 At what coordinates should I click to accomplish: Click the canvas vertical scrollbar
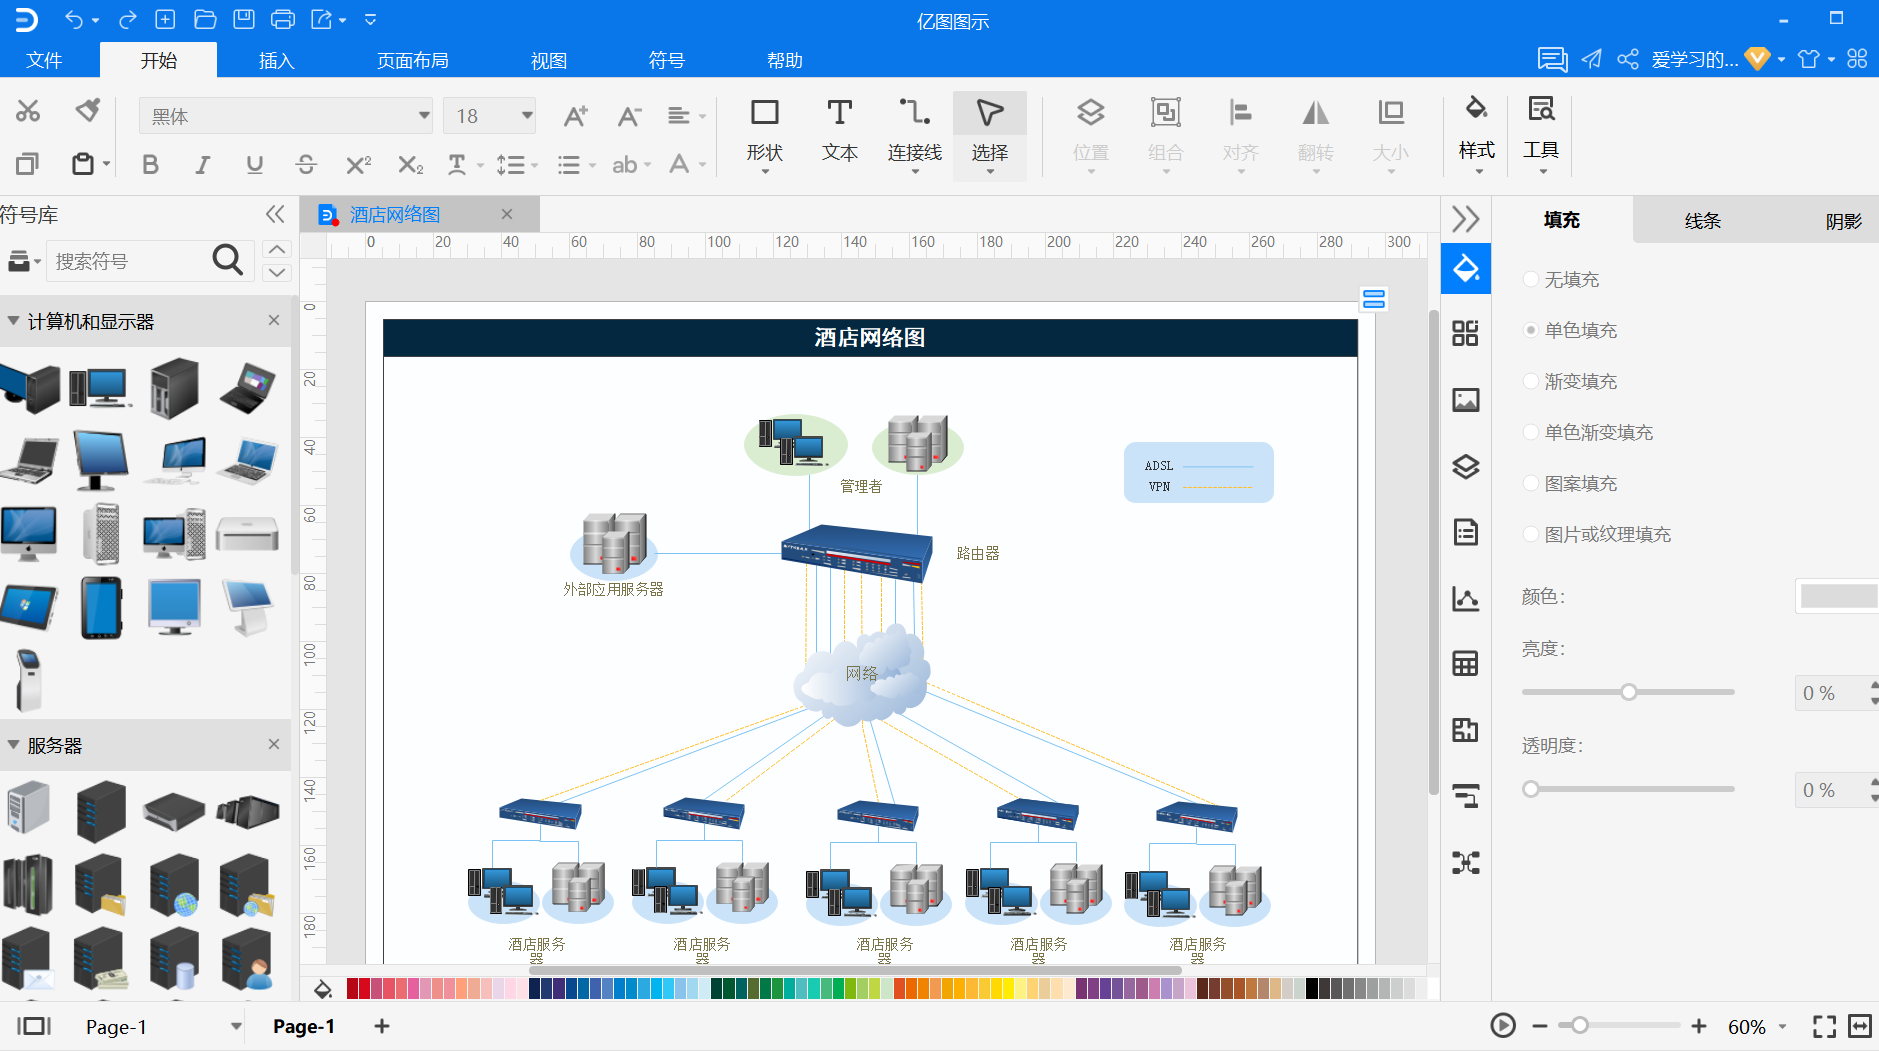1433,550
